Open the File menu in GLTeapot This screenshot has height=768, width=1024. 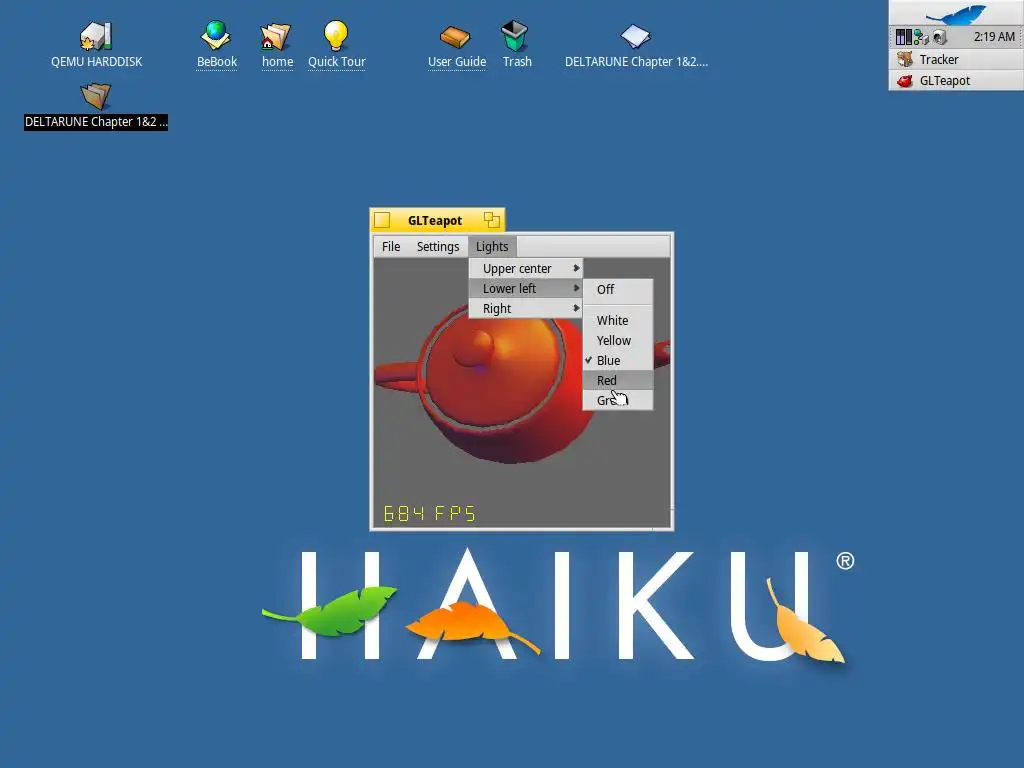click(x=391, y=247)
